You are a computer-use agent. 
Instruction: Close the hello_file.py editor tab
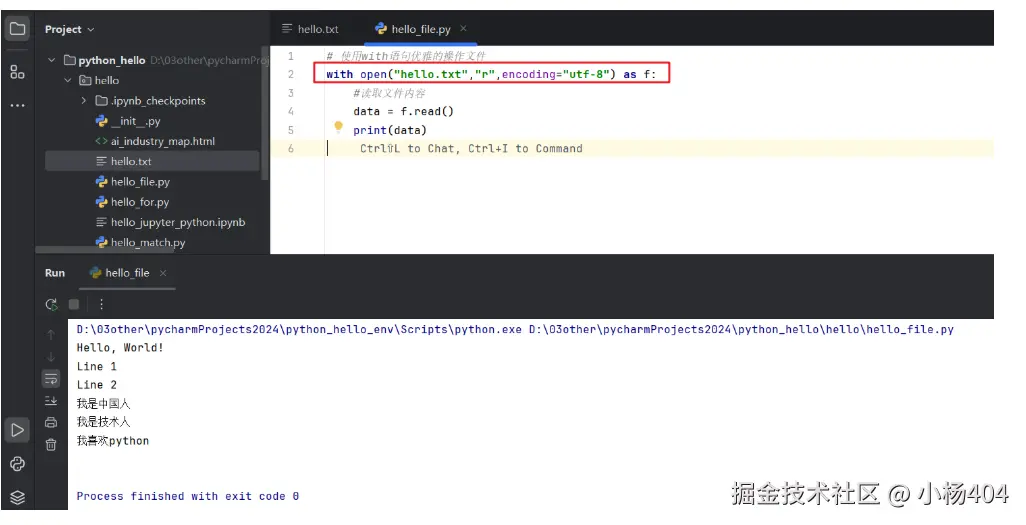point(463,28)
